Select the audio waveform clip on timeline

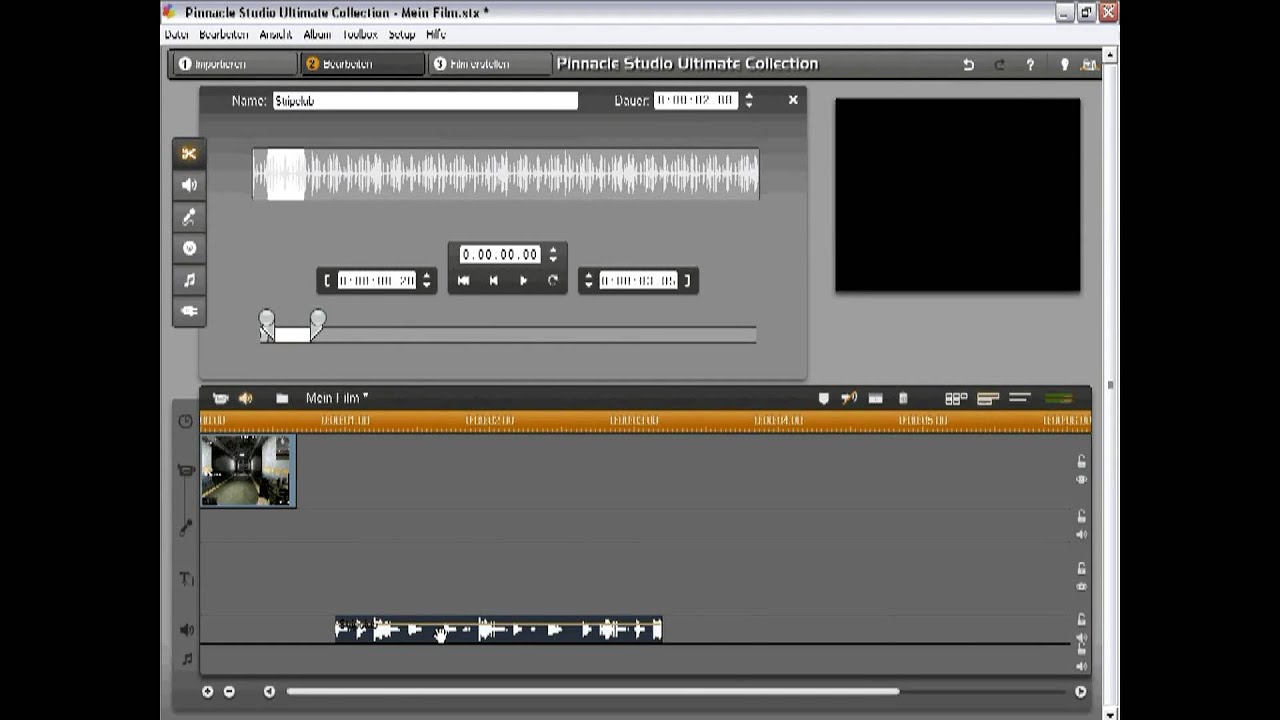coord(498,630)
